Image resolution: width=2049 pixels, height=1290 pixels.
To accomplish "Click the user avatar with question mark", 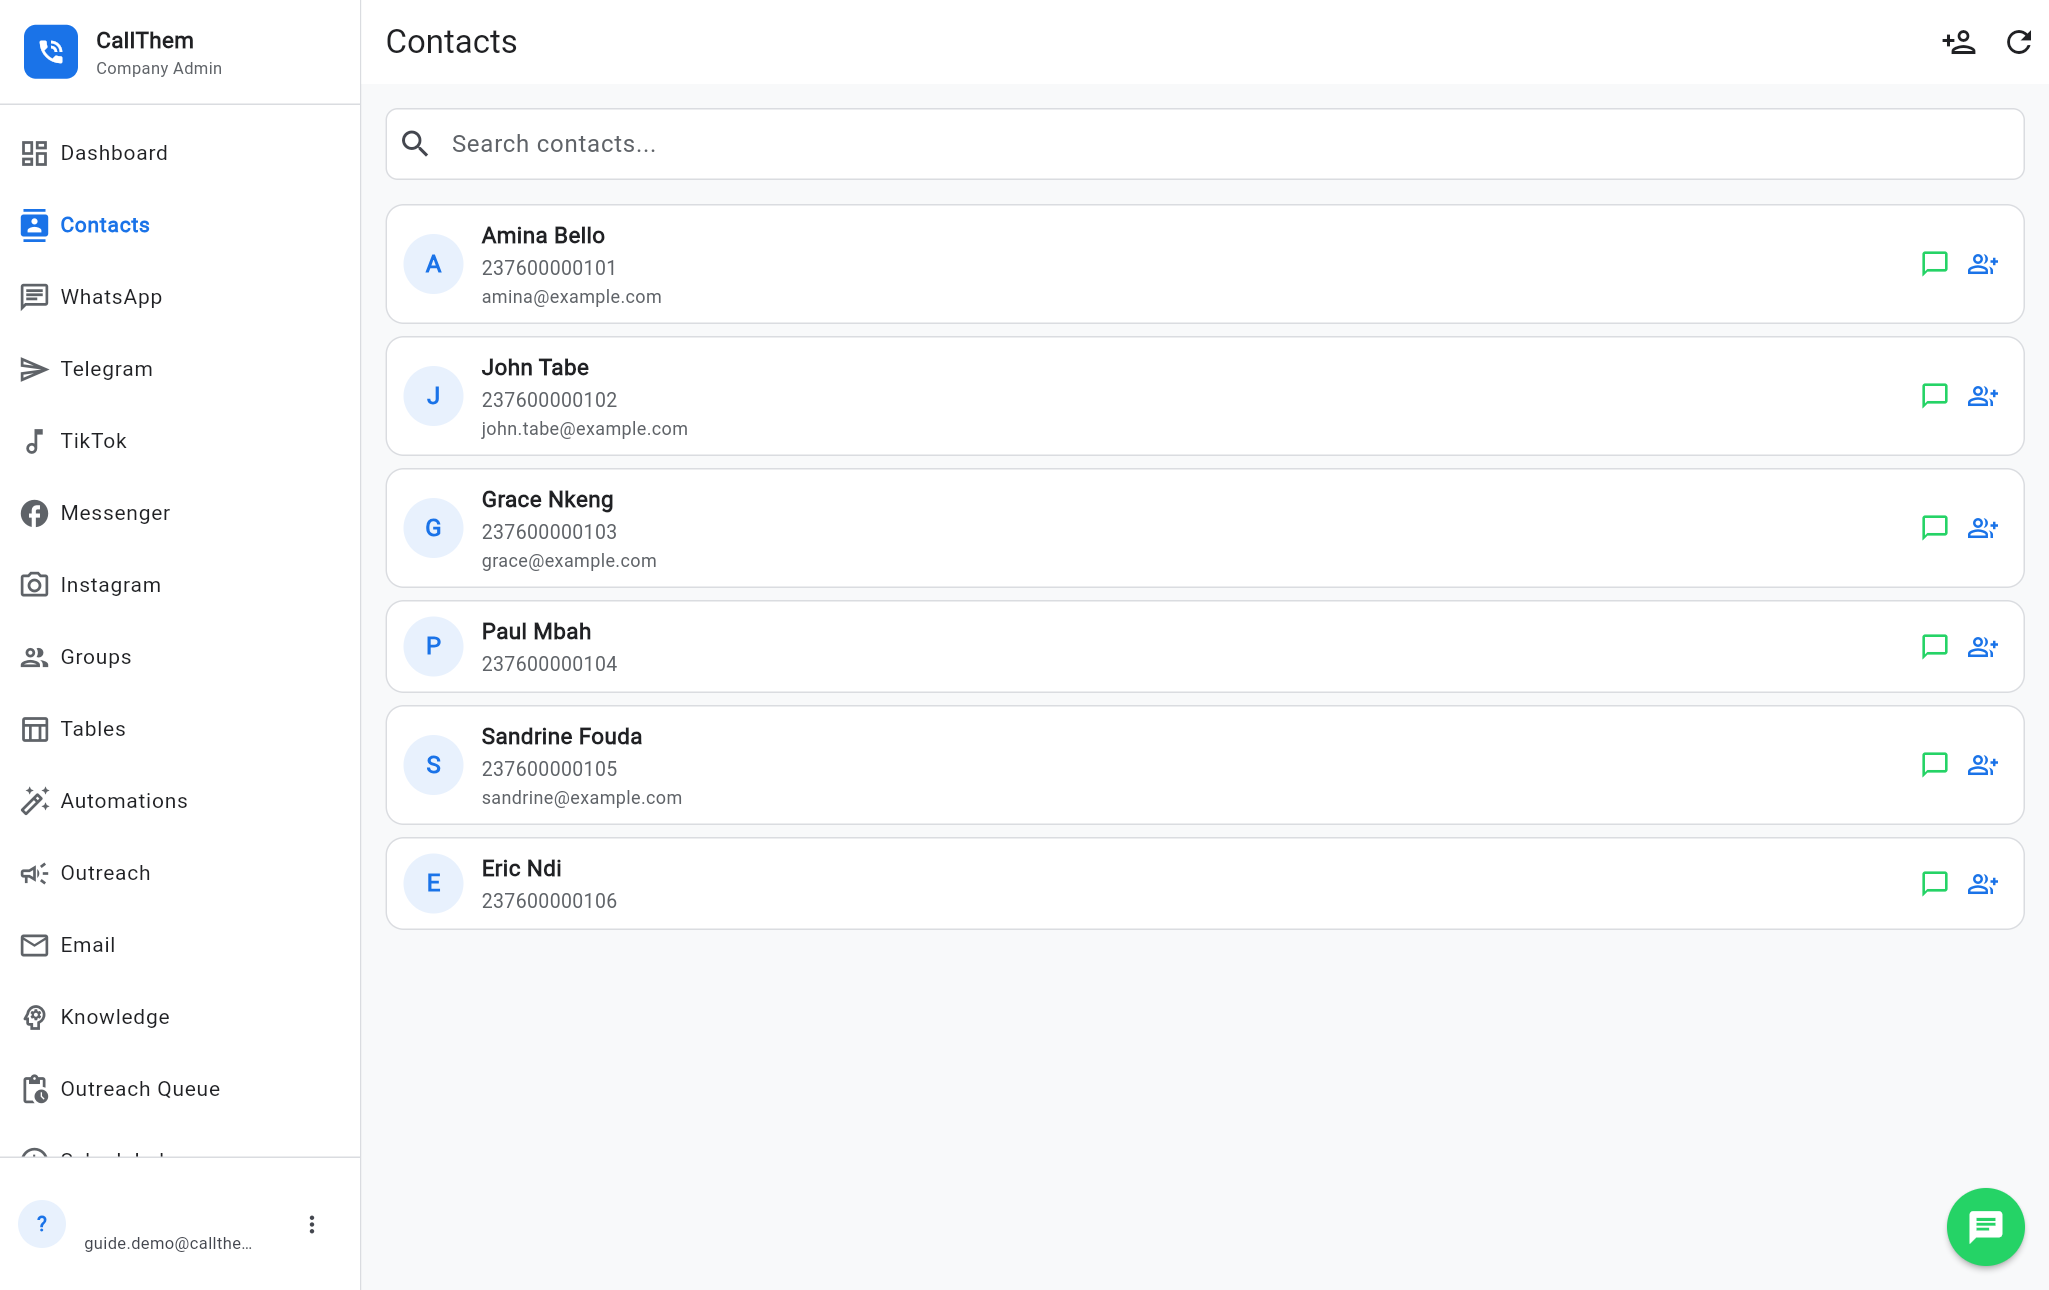I will pos(42,1224).
